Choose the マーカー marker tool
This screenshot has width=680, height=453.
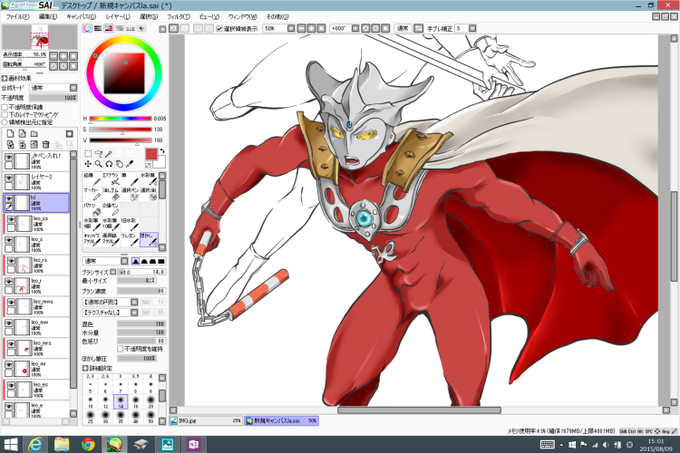[92, 194]
